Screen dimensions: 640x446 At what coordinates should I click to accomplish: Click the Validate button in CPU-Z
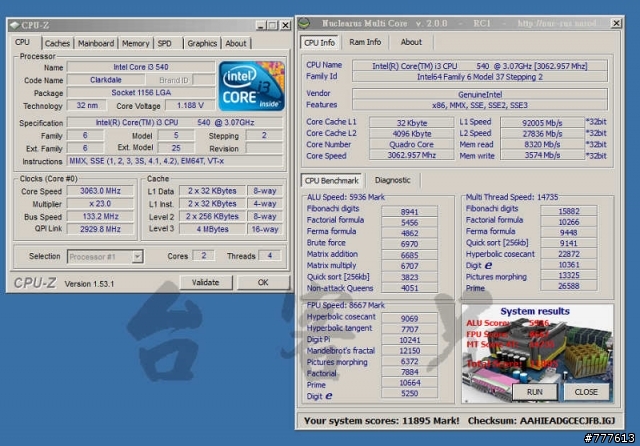(x=205, y=282)
